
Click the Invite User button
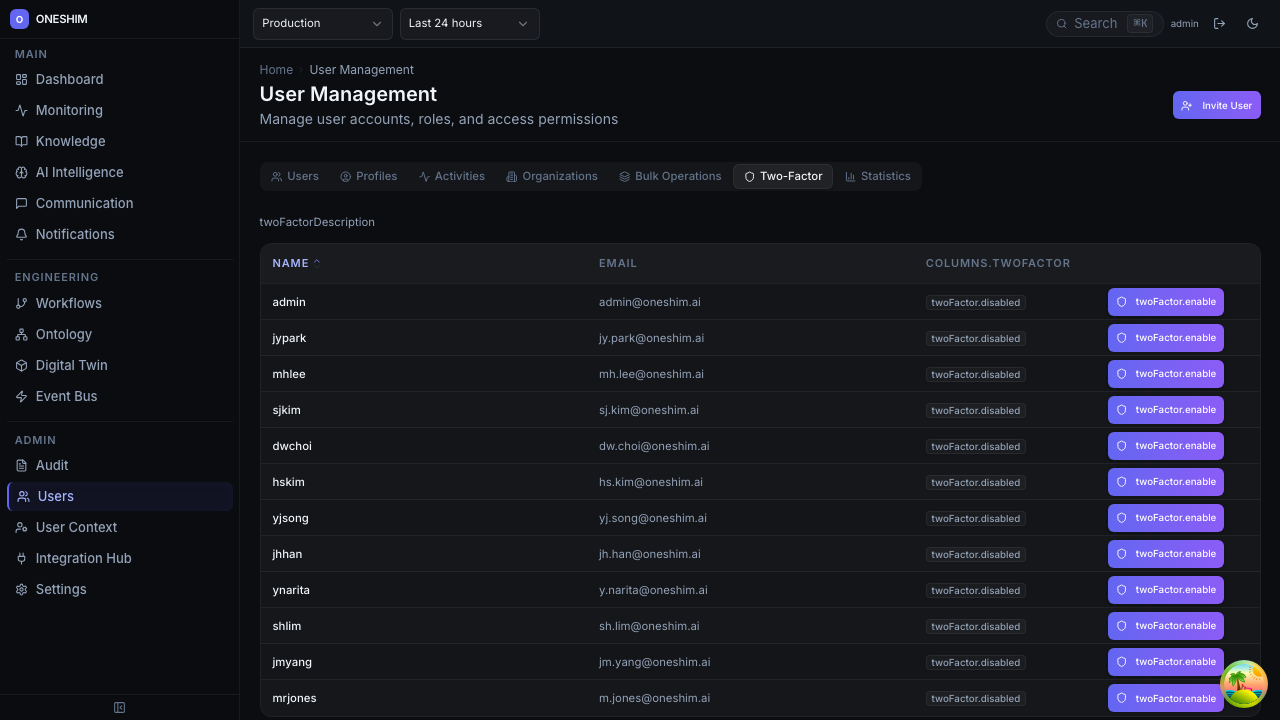(x=1216, y=105)
